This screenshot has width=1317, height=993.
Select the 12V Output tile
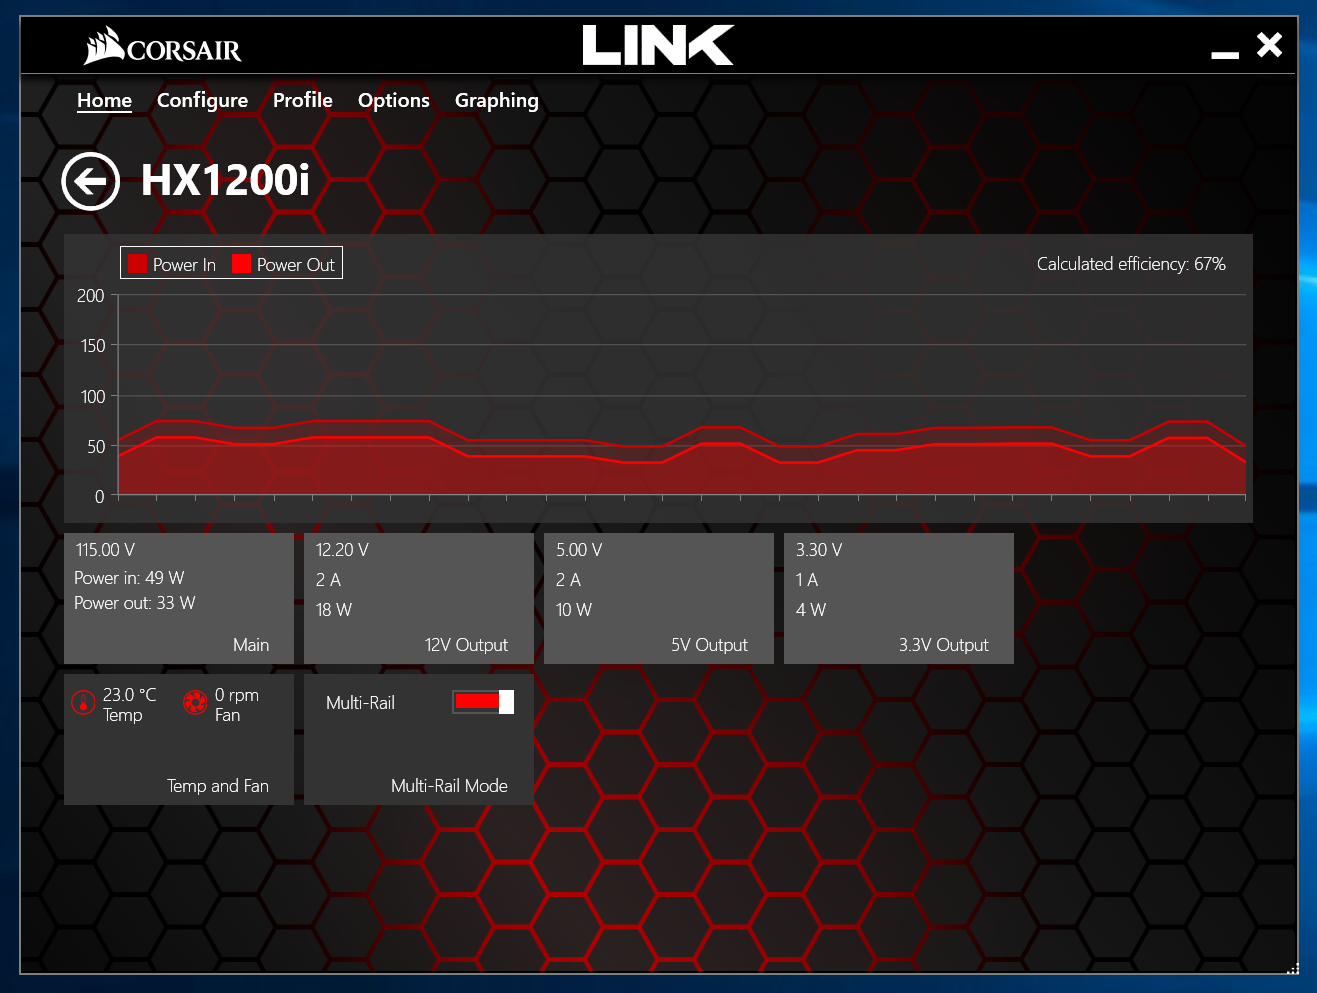click(419, 598)
